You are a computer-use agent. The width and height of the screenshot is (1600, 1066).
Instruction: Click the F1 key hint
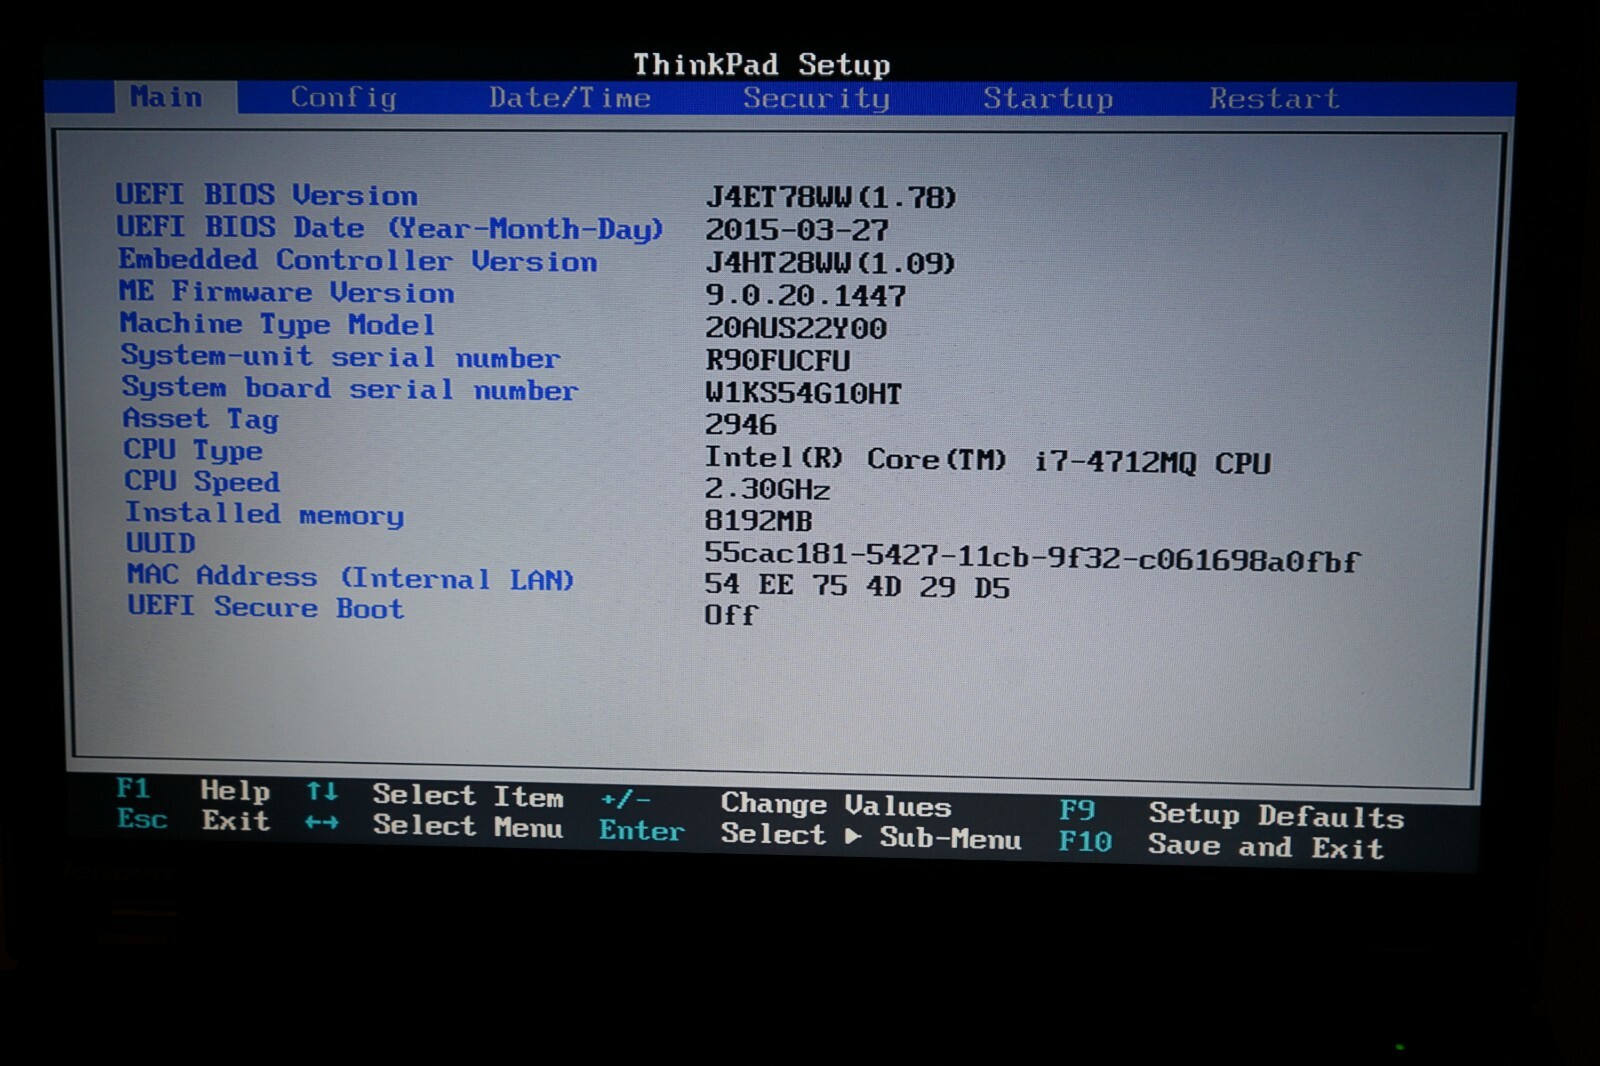point(134,789)
